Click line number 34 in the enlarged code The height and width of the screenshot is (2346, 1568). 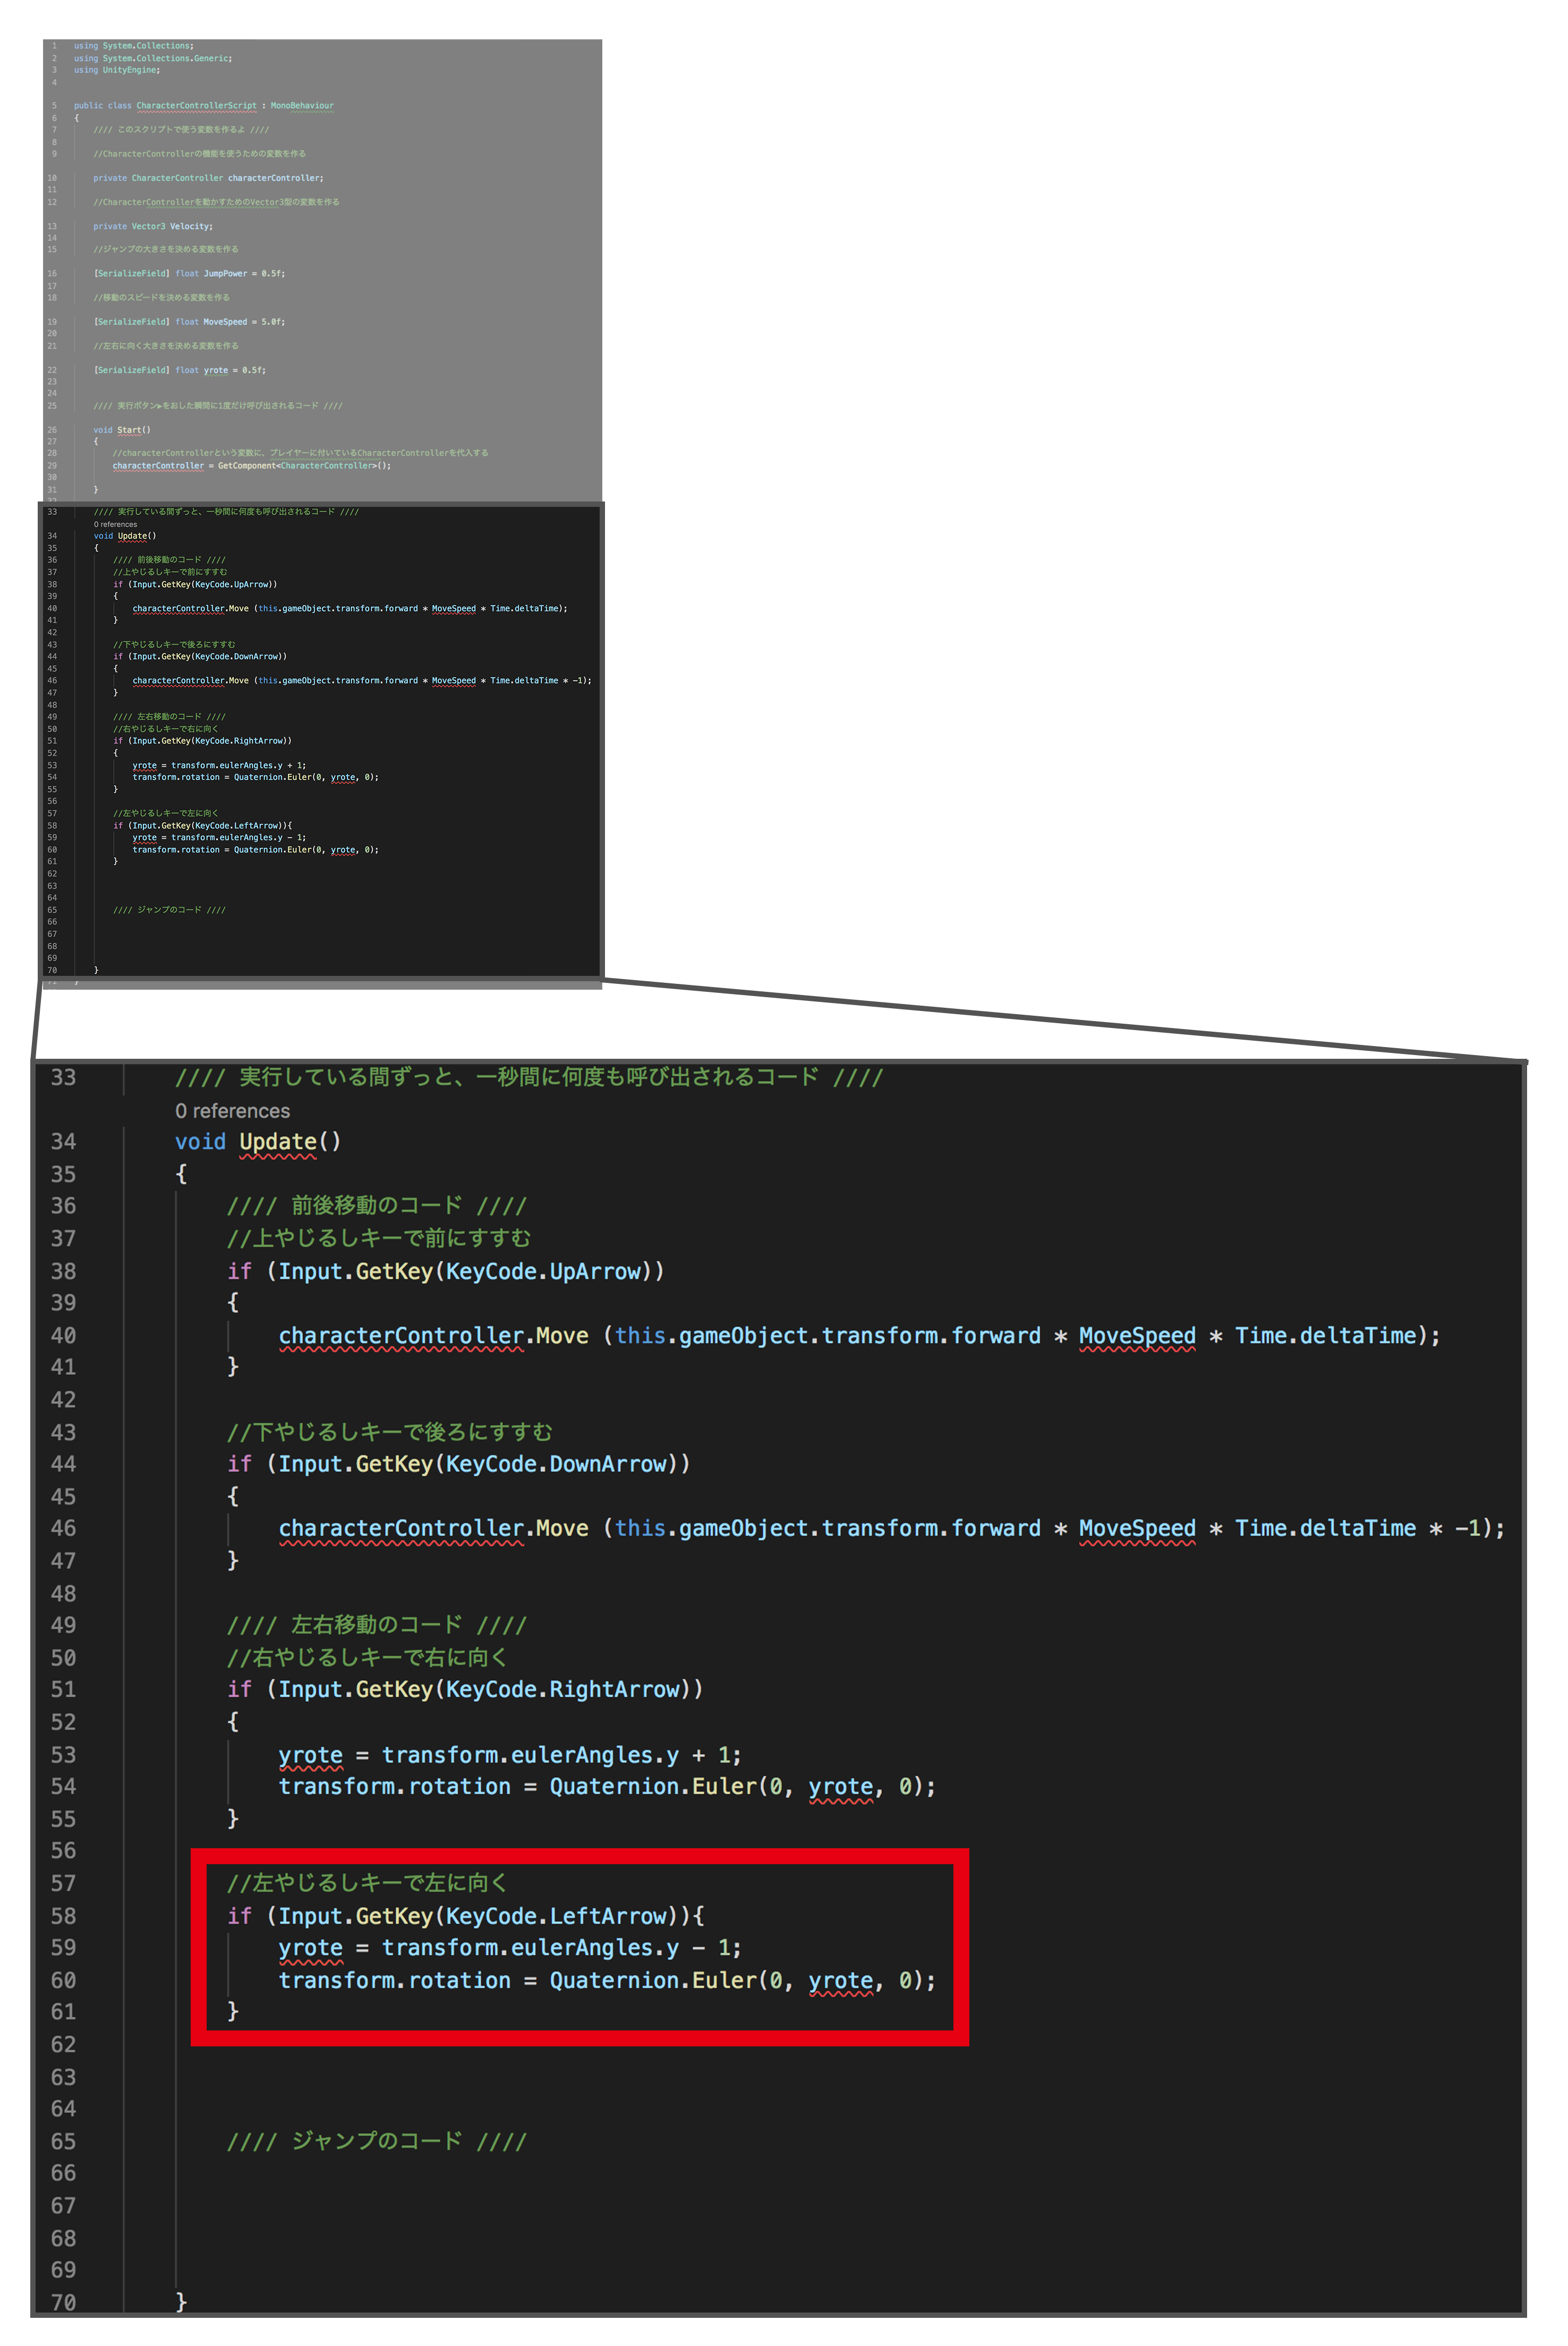[x=63, y=1141]
